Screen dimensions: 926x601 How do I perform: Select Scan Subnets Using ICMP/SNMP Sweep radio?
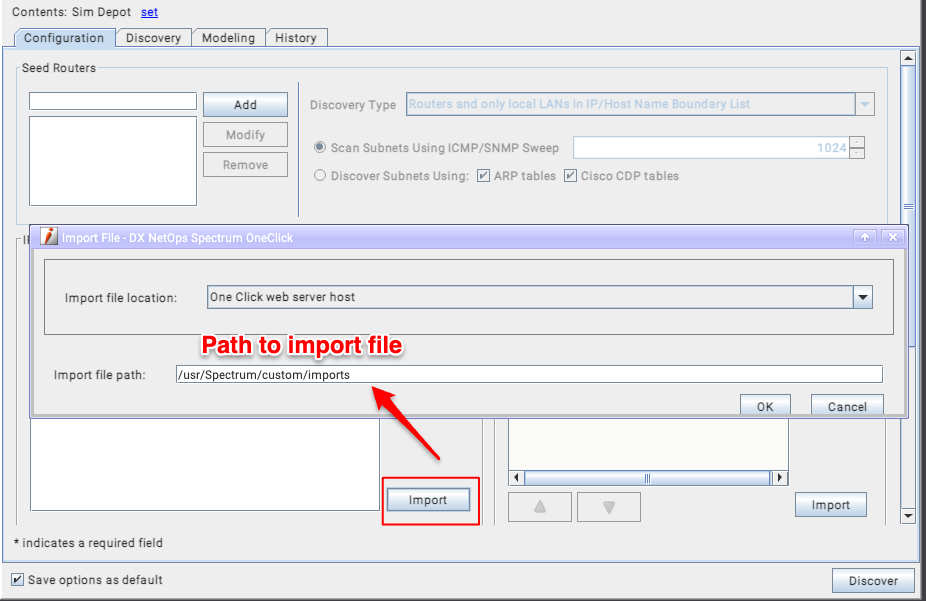pos(319,147)
